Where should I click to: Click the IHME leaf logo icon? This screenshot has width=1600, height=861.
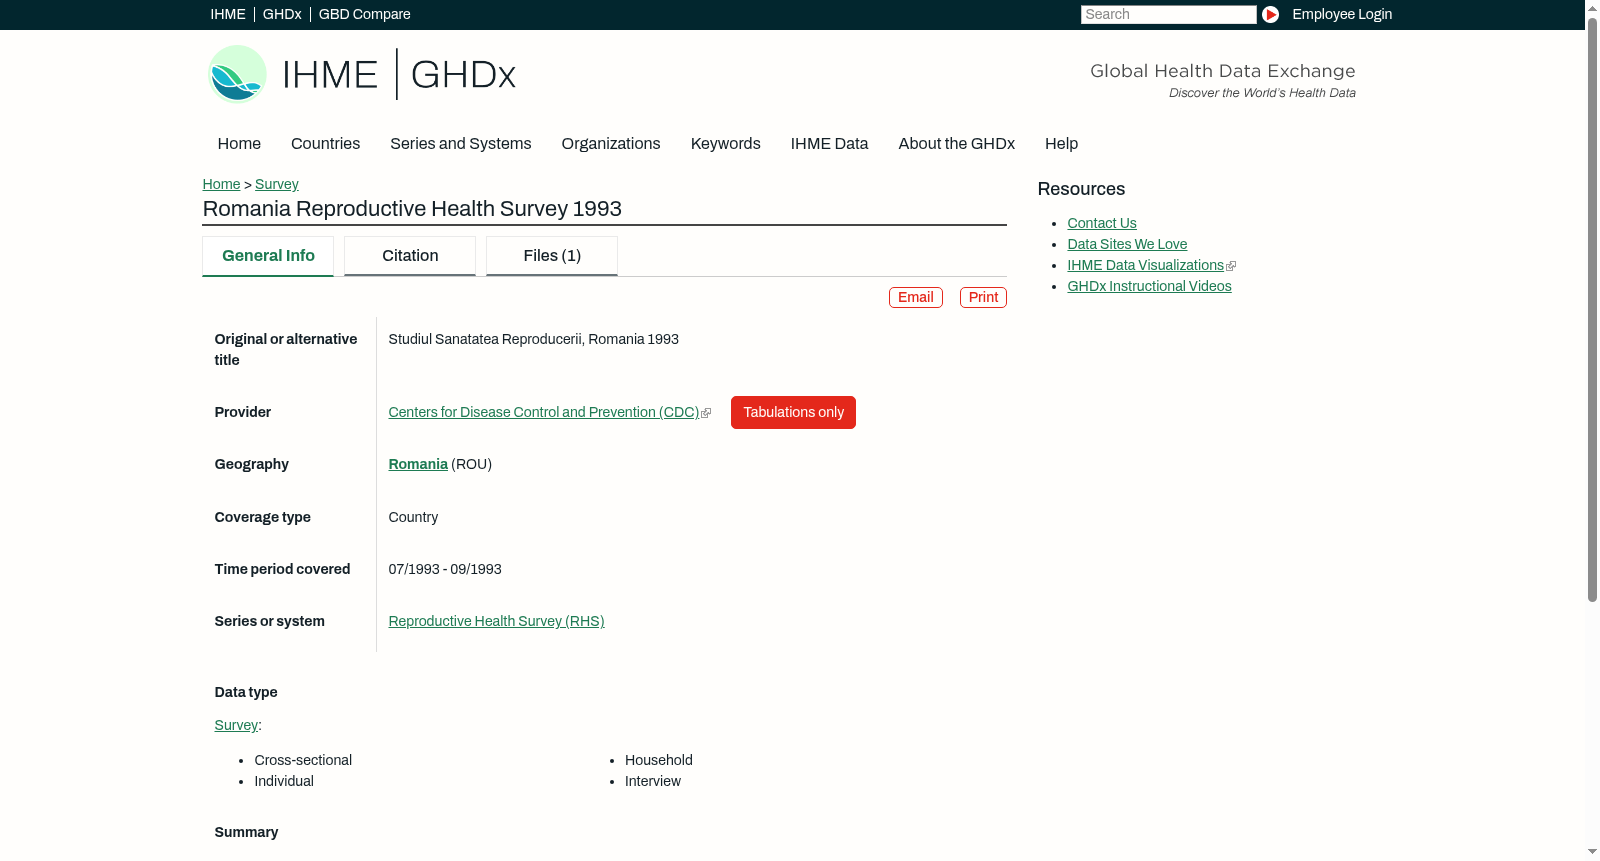pyautogui.click(x=237, y=74)
